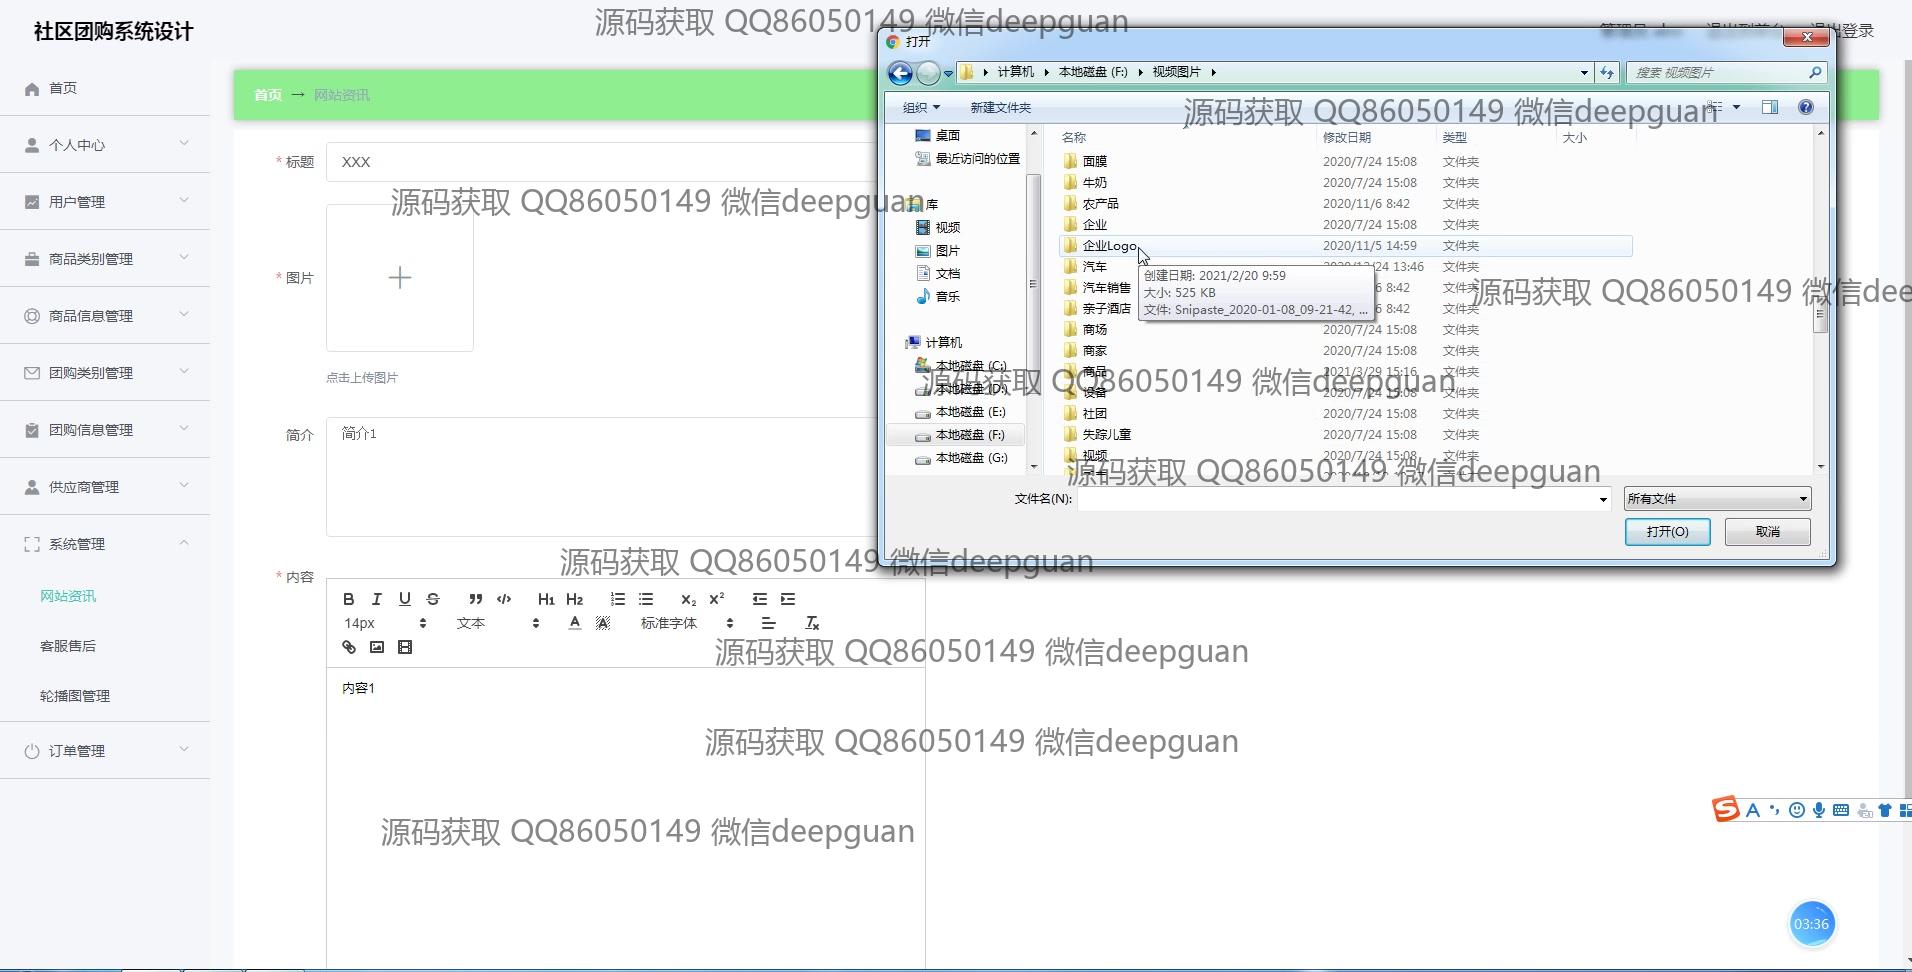Clear formatting with the Tx icon

tap(812, 623)
